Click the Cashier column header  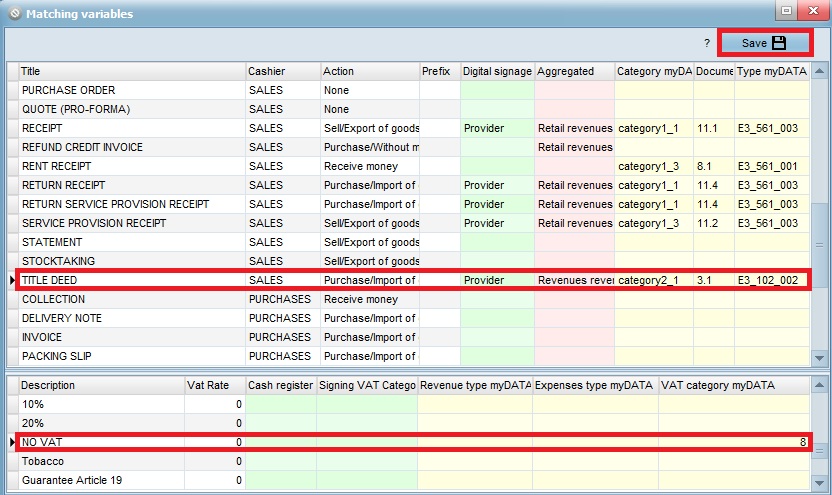pyautogui.click(x=282, y=71)
